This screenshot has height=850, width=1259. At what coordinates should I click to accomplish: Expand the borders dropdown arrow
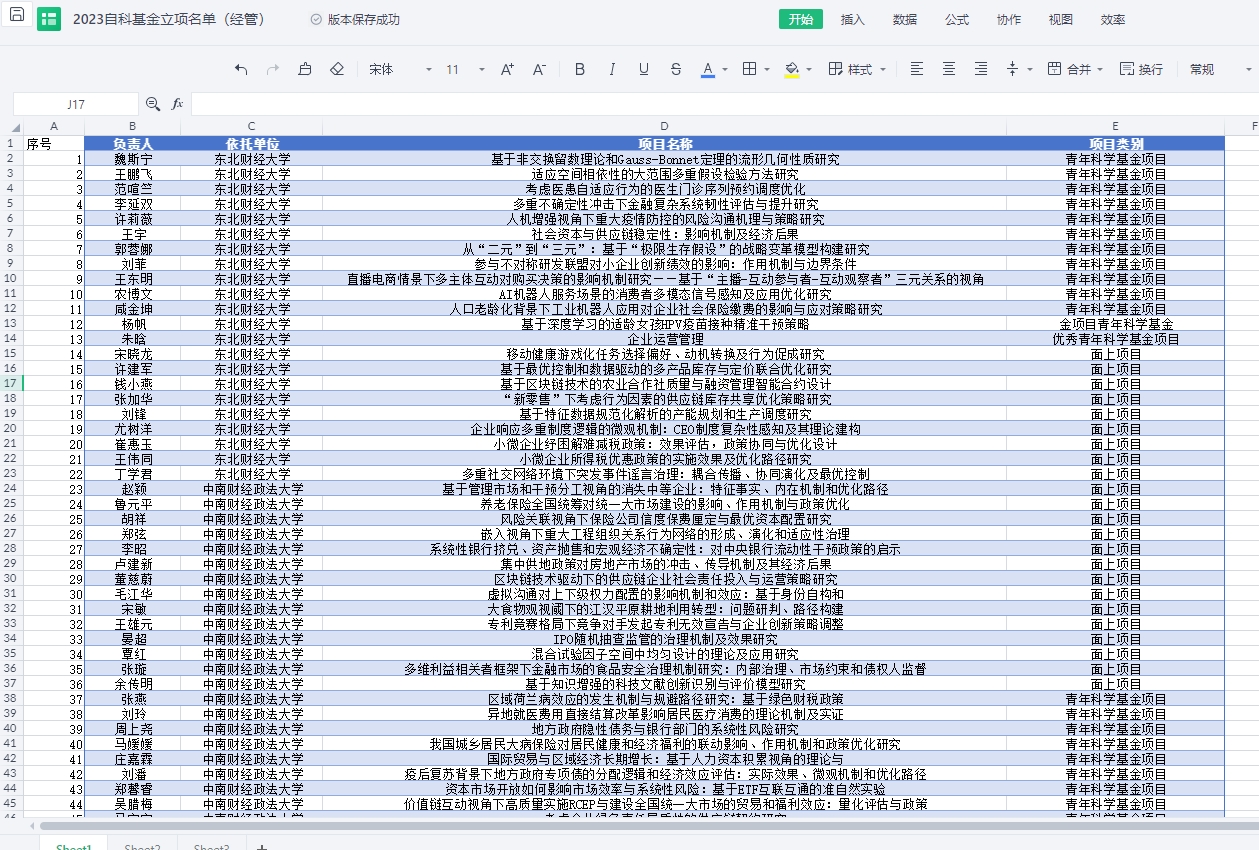767,70
